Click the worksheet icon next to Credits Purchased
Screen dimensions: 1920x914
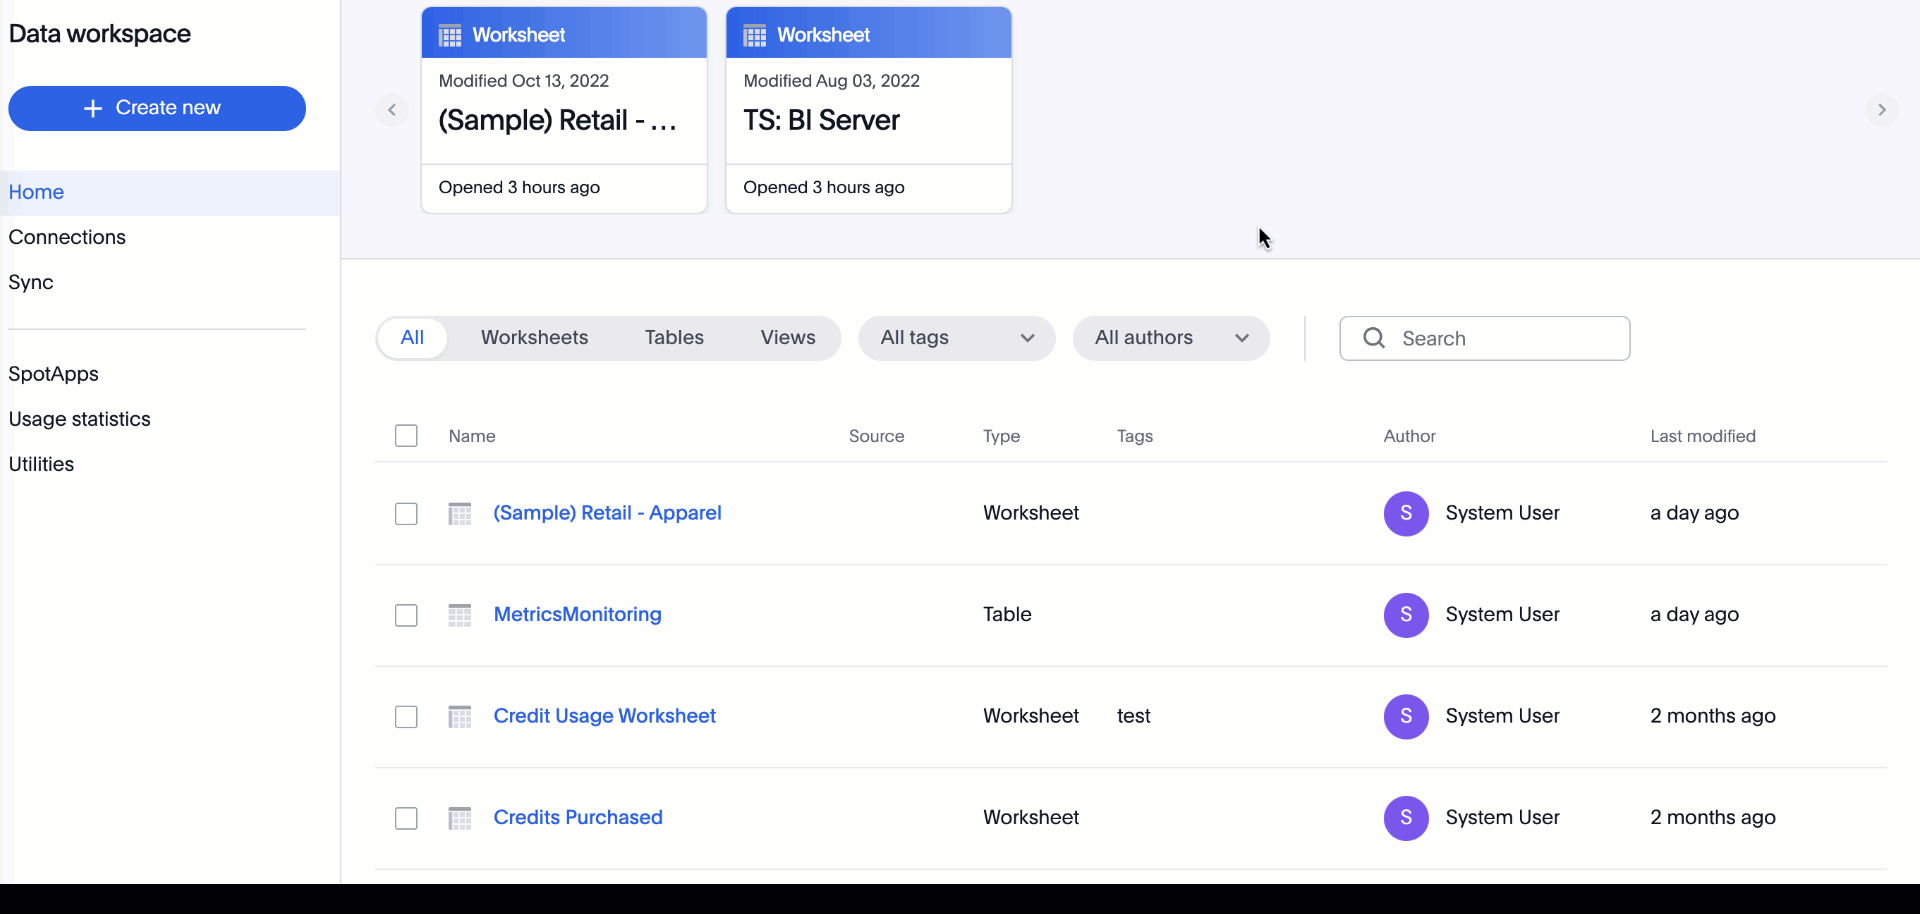tap(460, 818)
